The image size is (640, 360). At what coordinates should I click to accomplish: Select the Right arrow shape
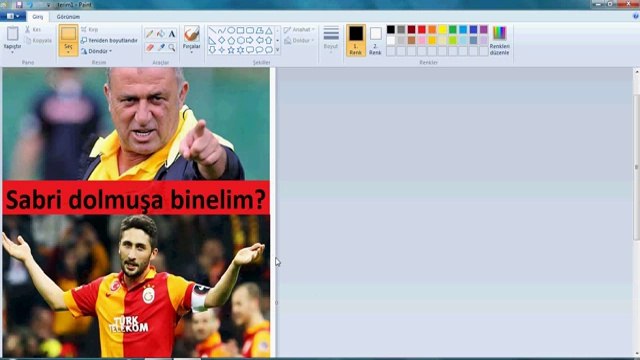pos(250,40)
